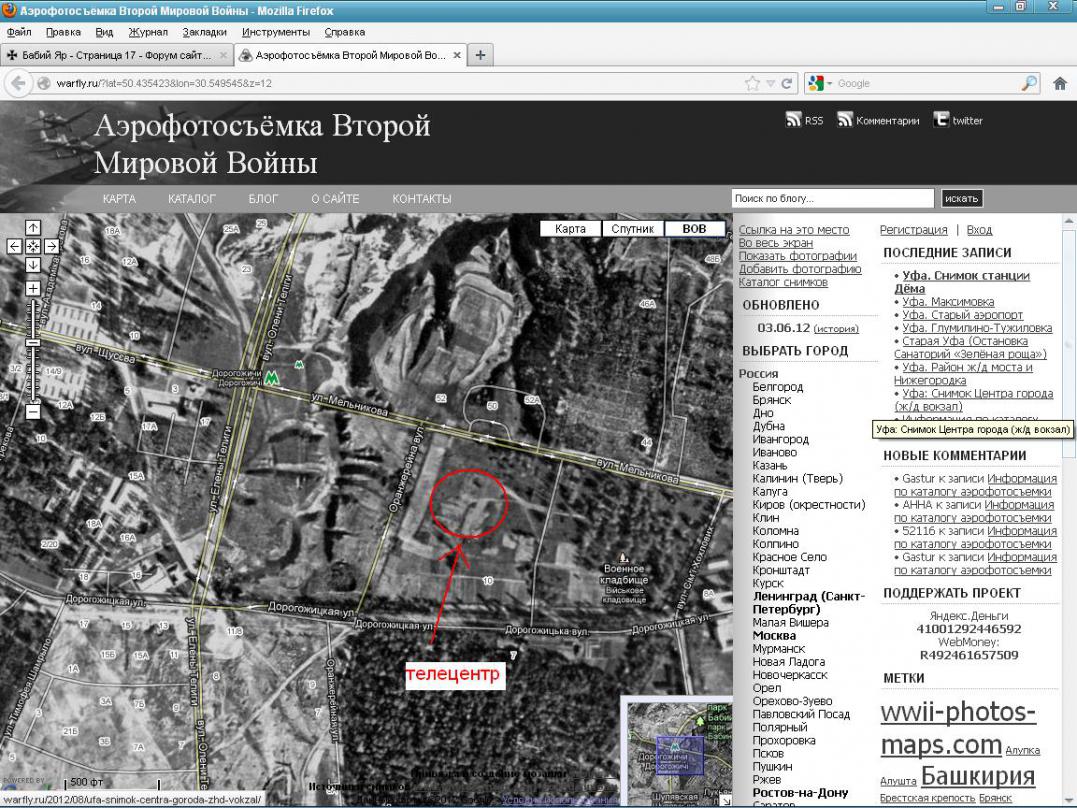The width and height of the screenshot is (1077, 808).
Task: Open the RSS feed icon link
Action: (795, 121)
